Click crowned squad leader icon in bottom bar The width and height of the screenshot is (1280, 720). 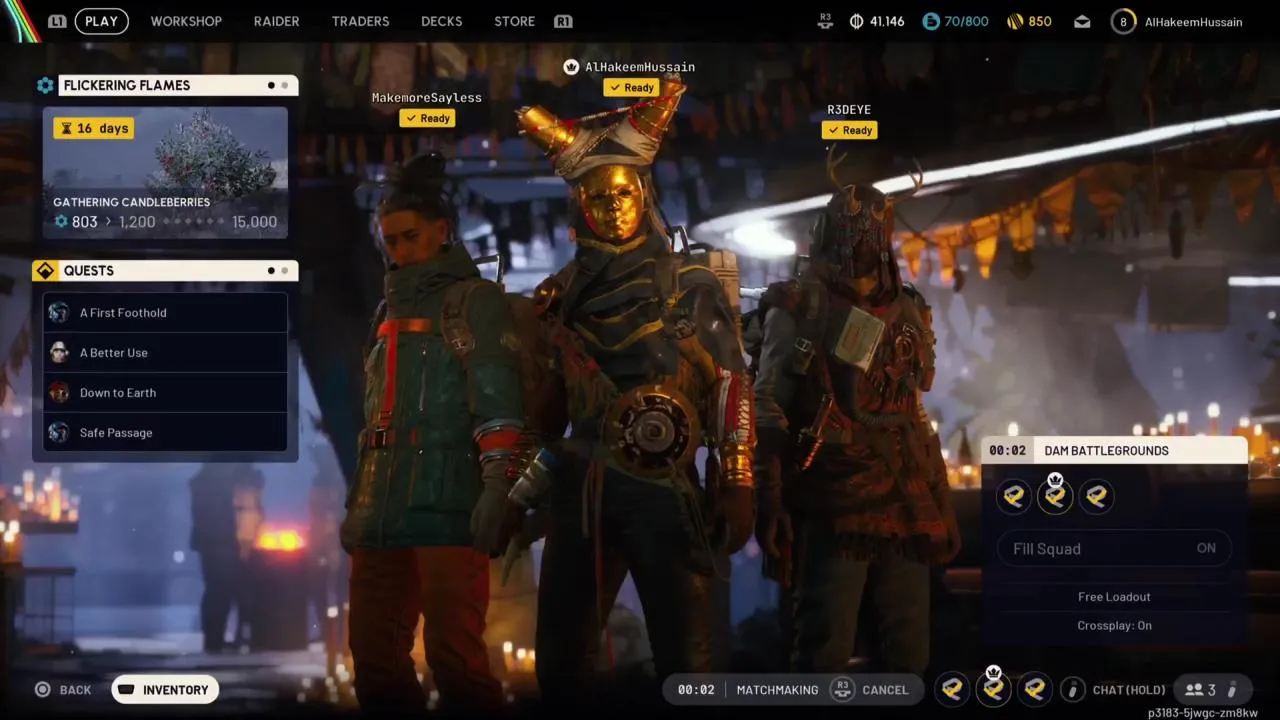(993, 688)
